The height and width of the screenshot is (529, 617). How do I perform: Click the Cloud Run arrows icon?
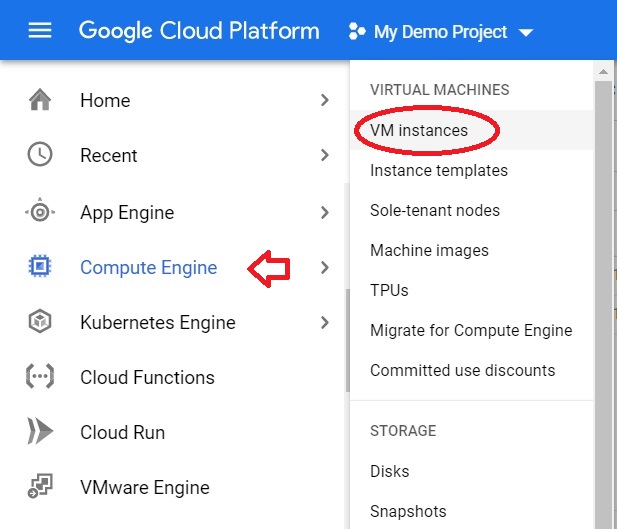click(40, 431)
